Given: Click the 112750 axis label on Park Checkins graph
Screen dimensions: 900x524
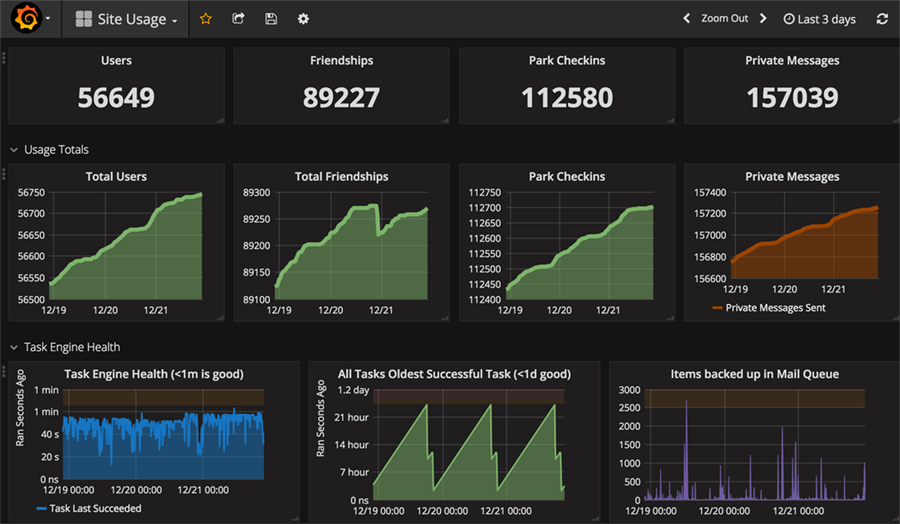Looking at the screenshot, I should pos(484,192).
